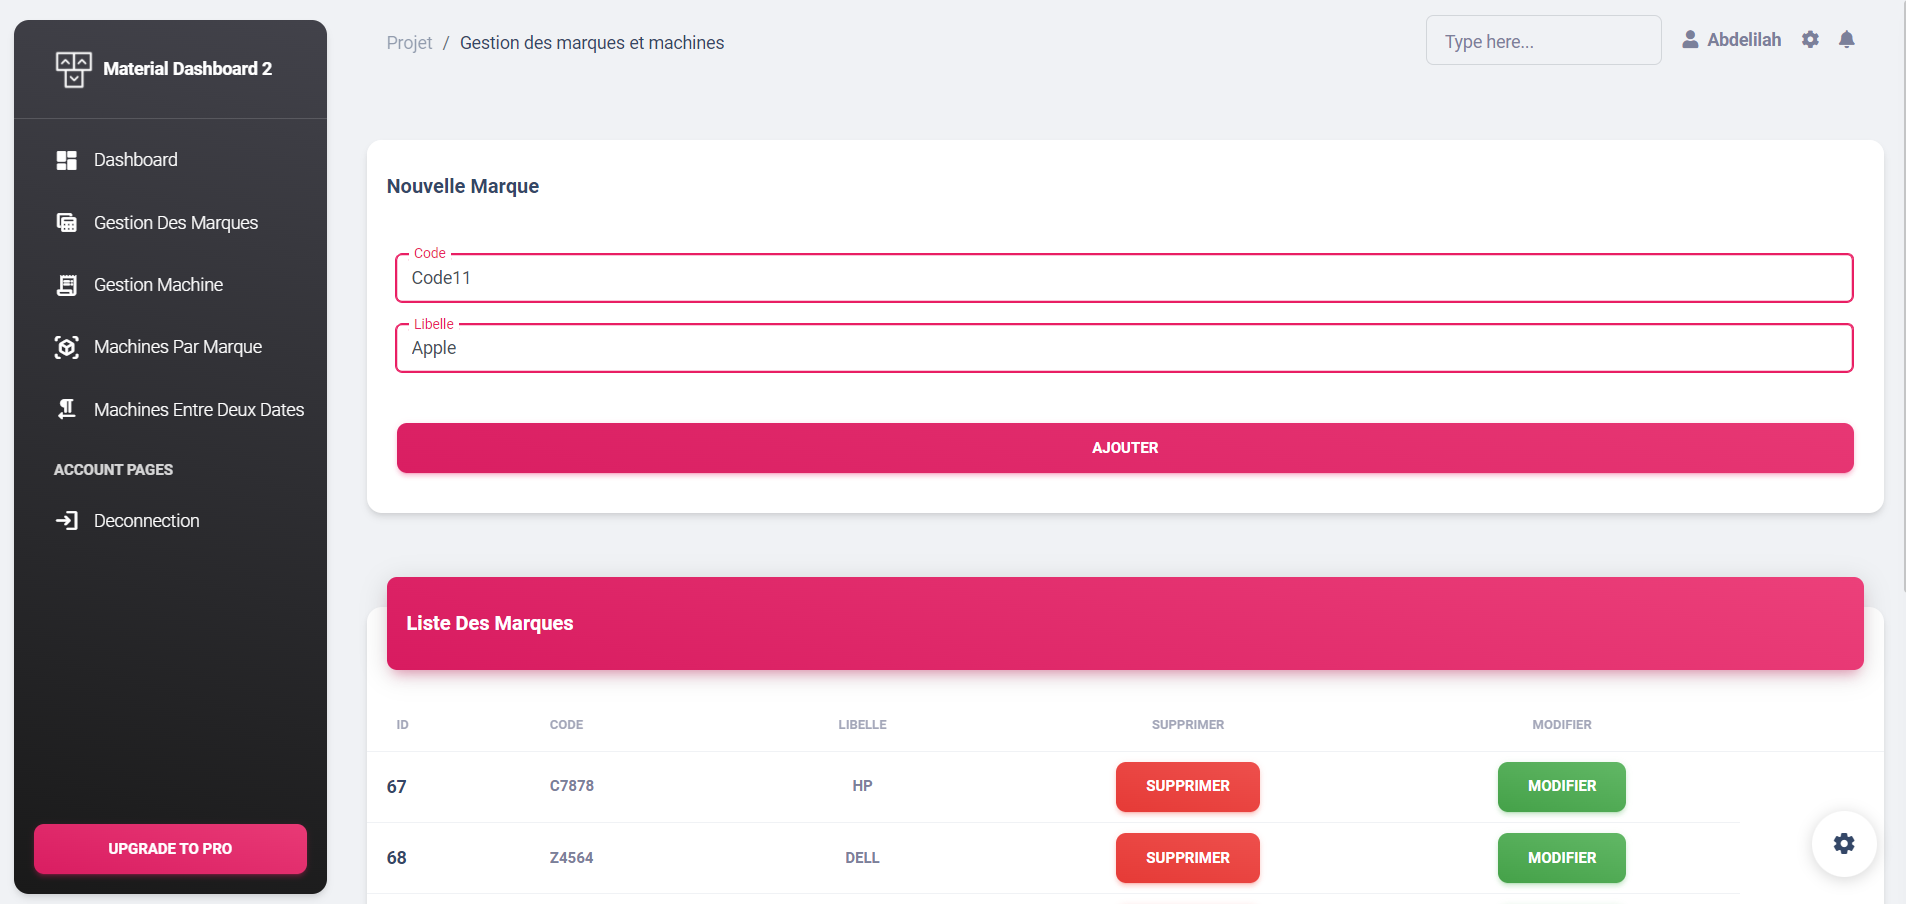Click the Material Dashboard 2 brand title
The width and height of the screenshot is (1906, 904).
point(187,69)
